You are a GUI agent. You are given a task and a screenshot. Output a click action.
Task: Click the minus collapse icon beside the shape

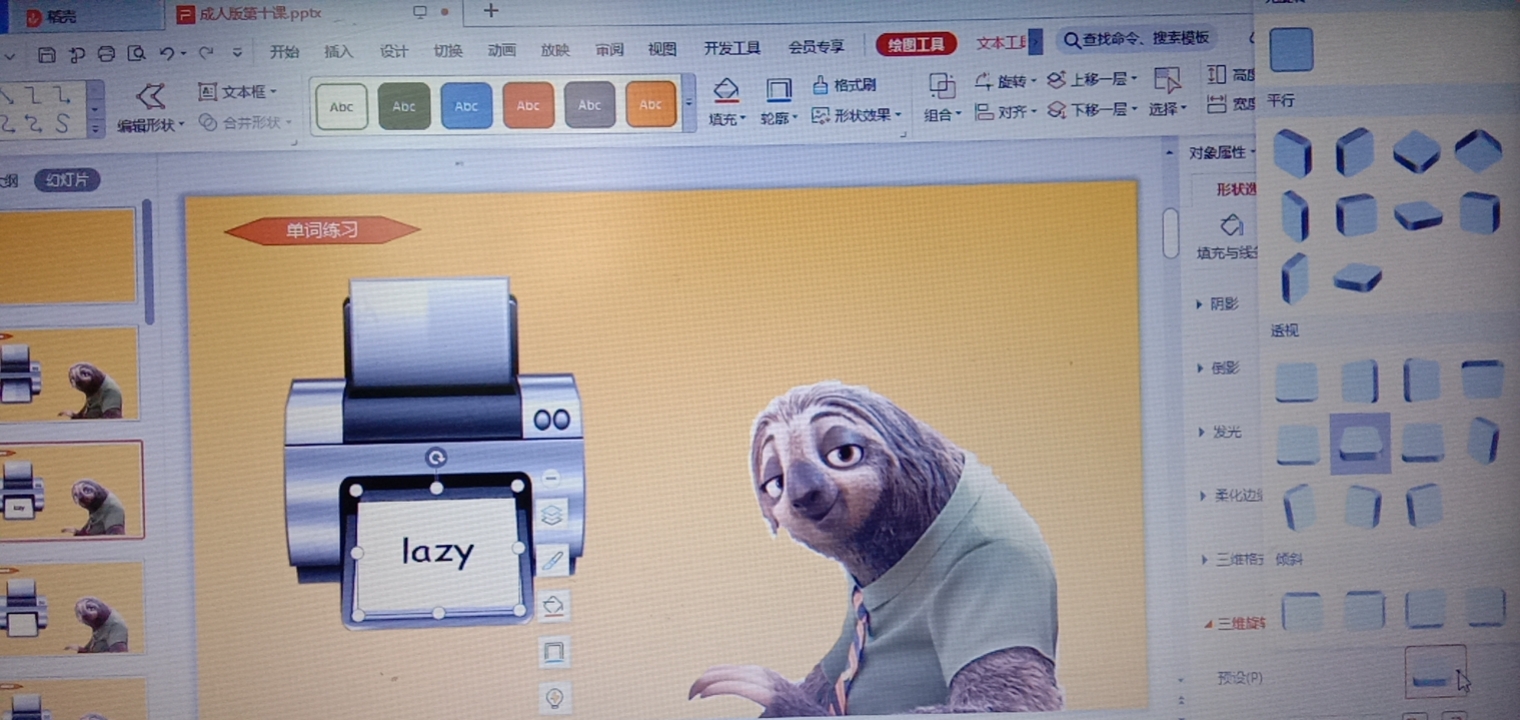click(551, 479)
